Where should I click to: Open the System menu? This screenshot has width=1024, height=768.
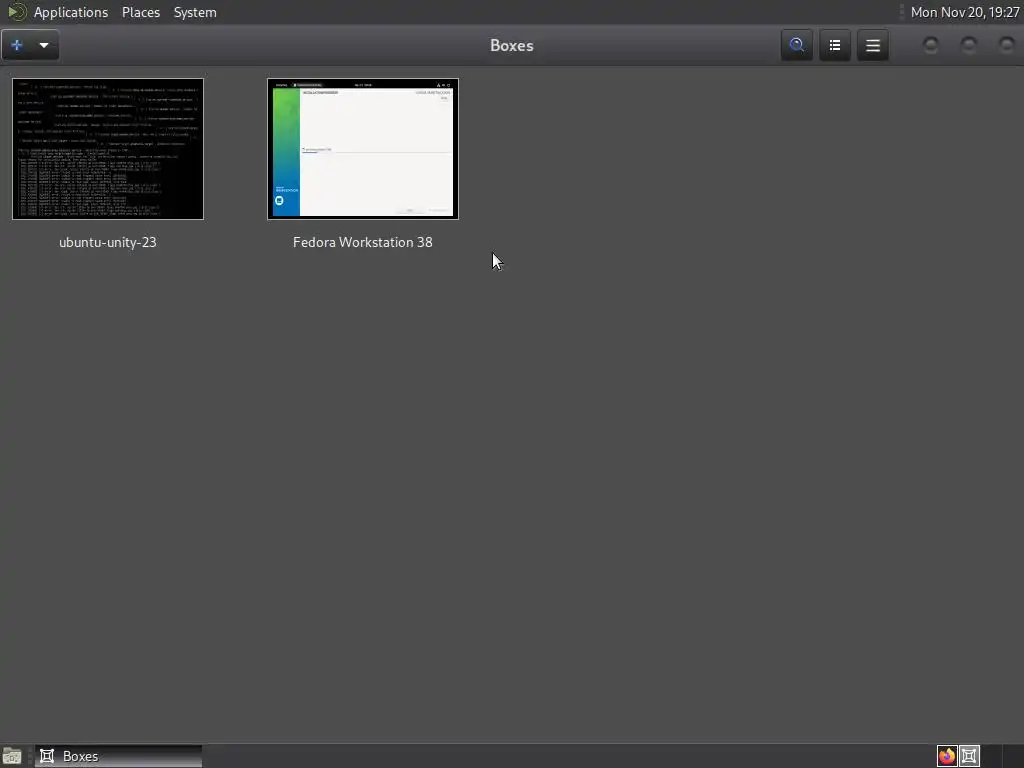(195, 12)
